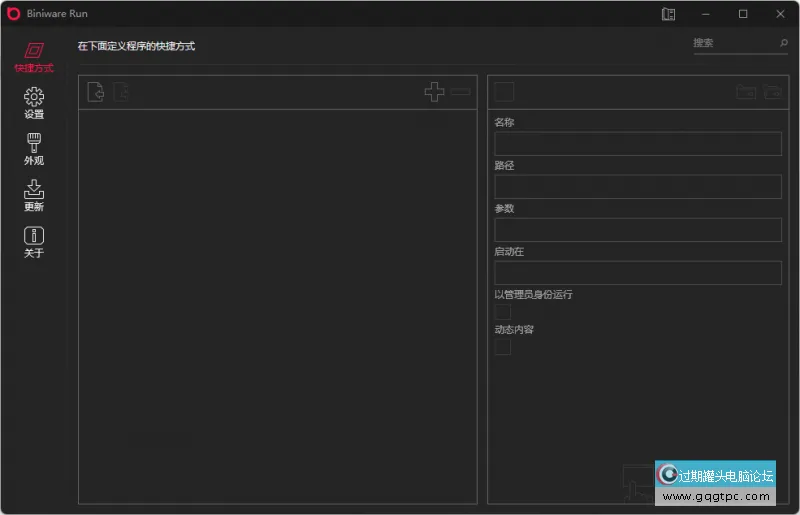Image resolution: width=800 pixels, height=515 pixels.
Task: Click the shortcut icon preview box
Action: point(504,92)
